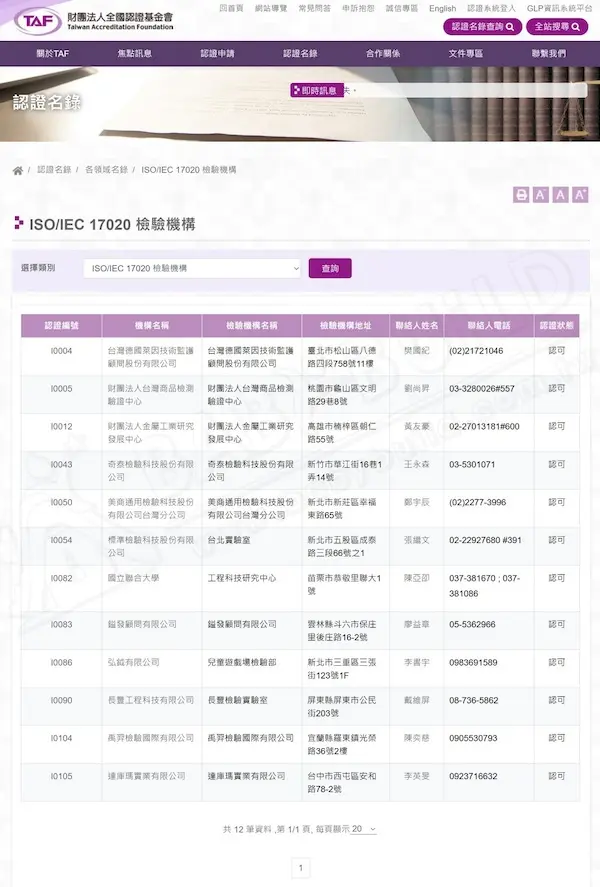Click certification number I0086

click(x=62, y=662)
